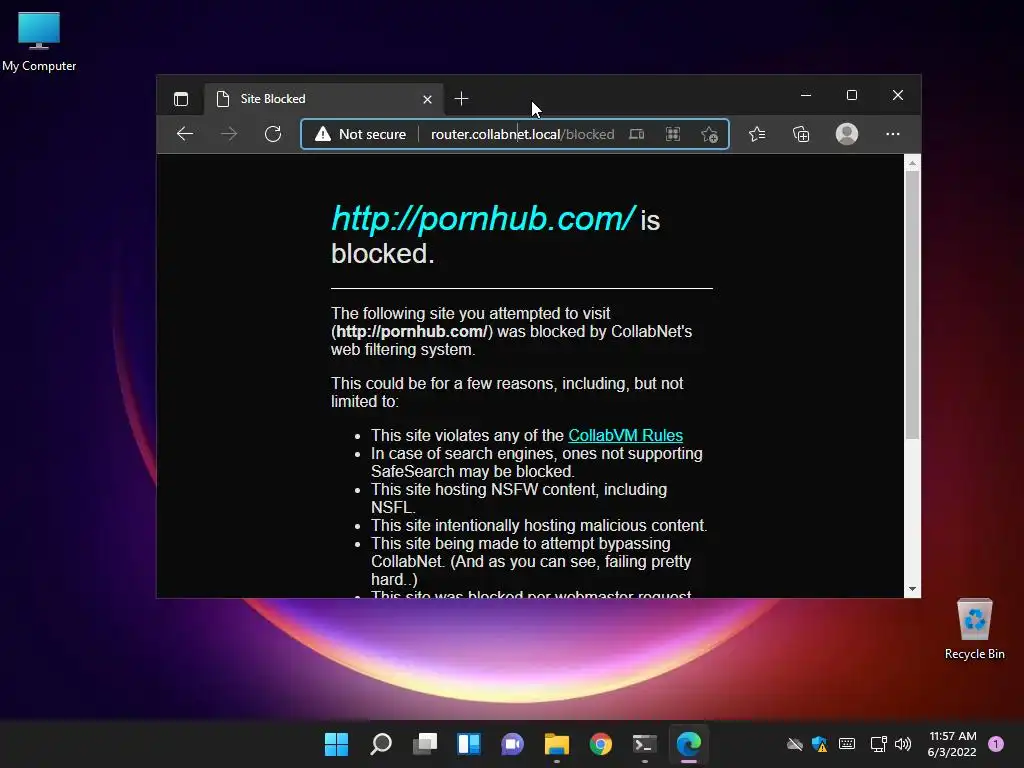Open the volume speaker tray icon
The image size is (1024, 768).
pyautogui.click(x=903, y=744)
